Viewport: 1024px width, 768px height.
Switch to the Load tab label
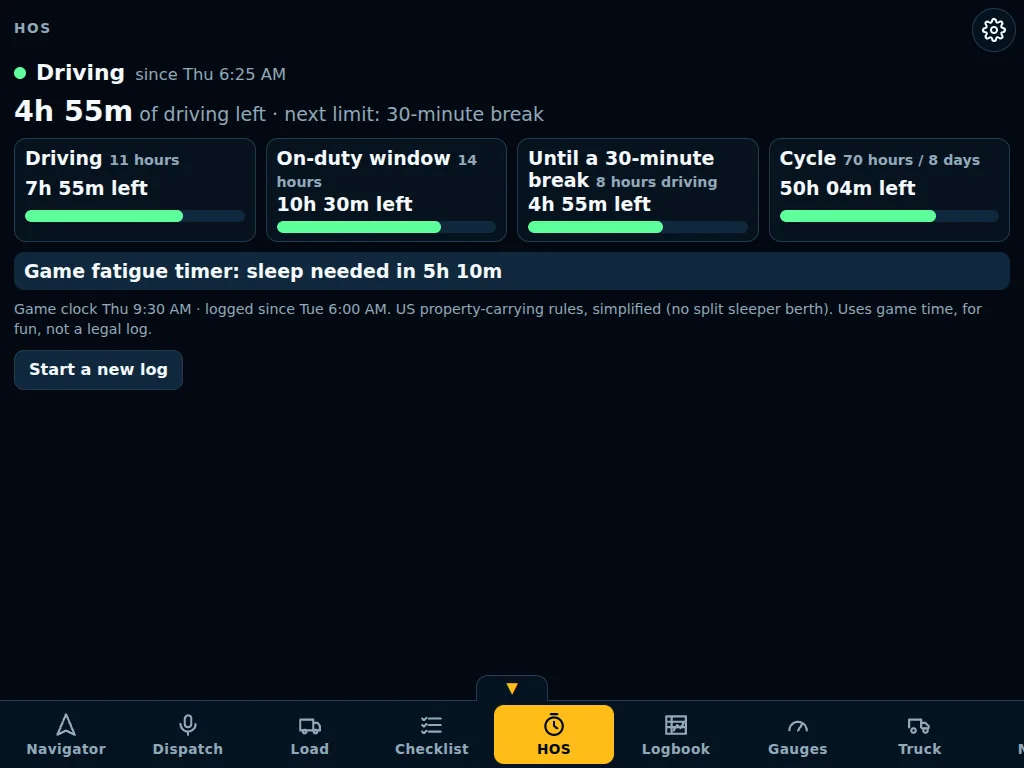[x=310, y=749]
